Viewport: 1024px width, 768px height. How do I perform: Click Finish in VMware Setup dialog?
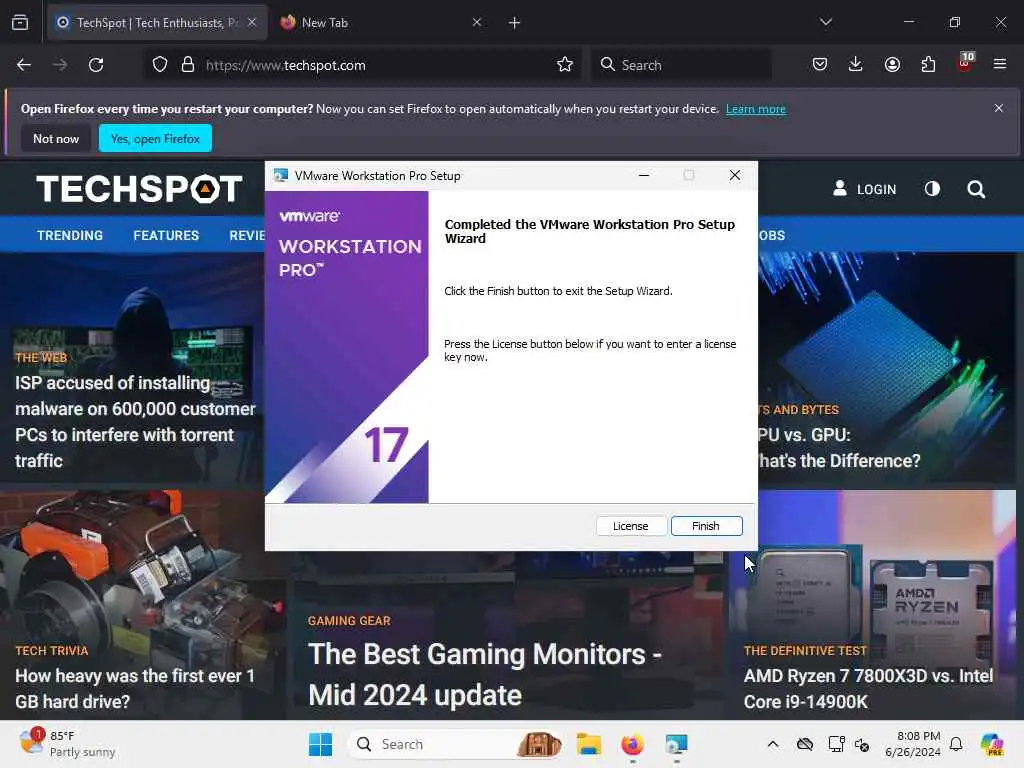click(x=706, y=526)
